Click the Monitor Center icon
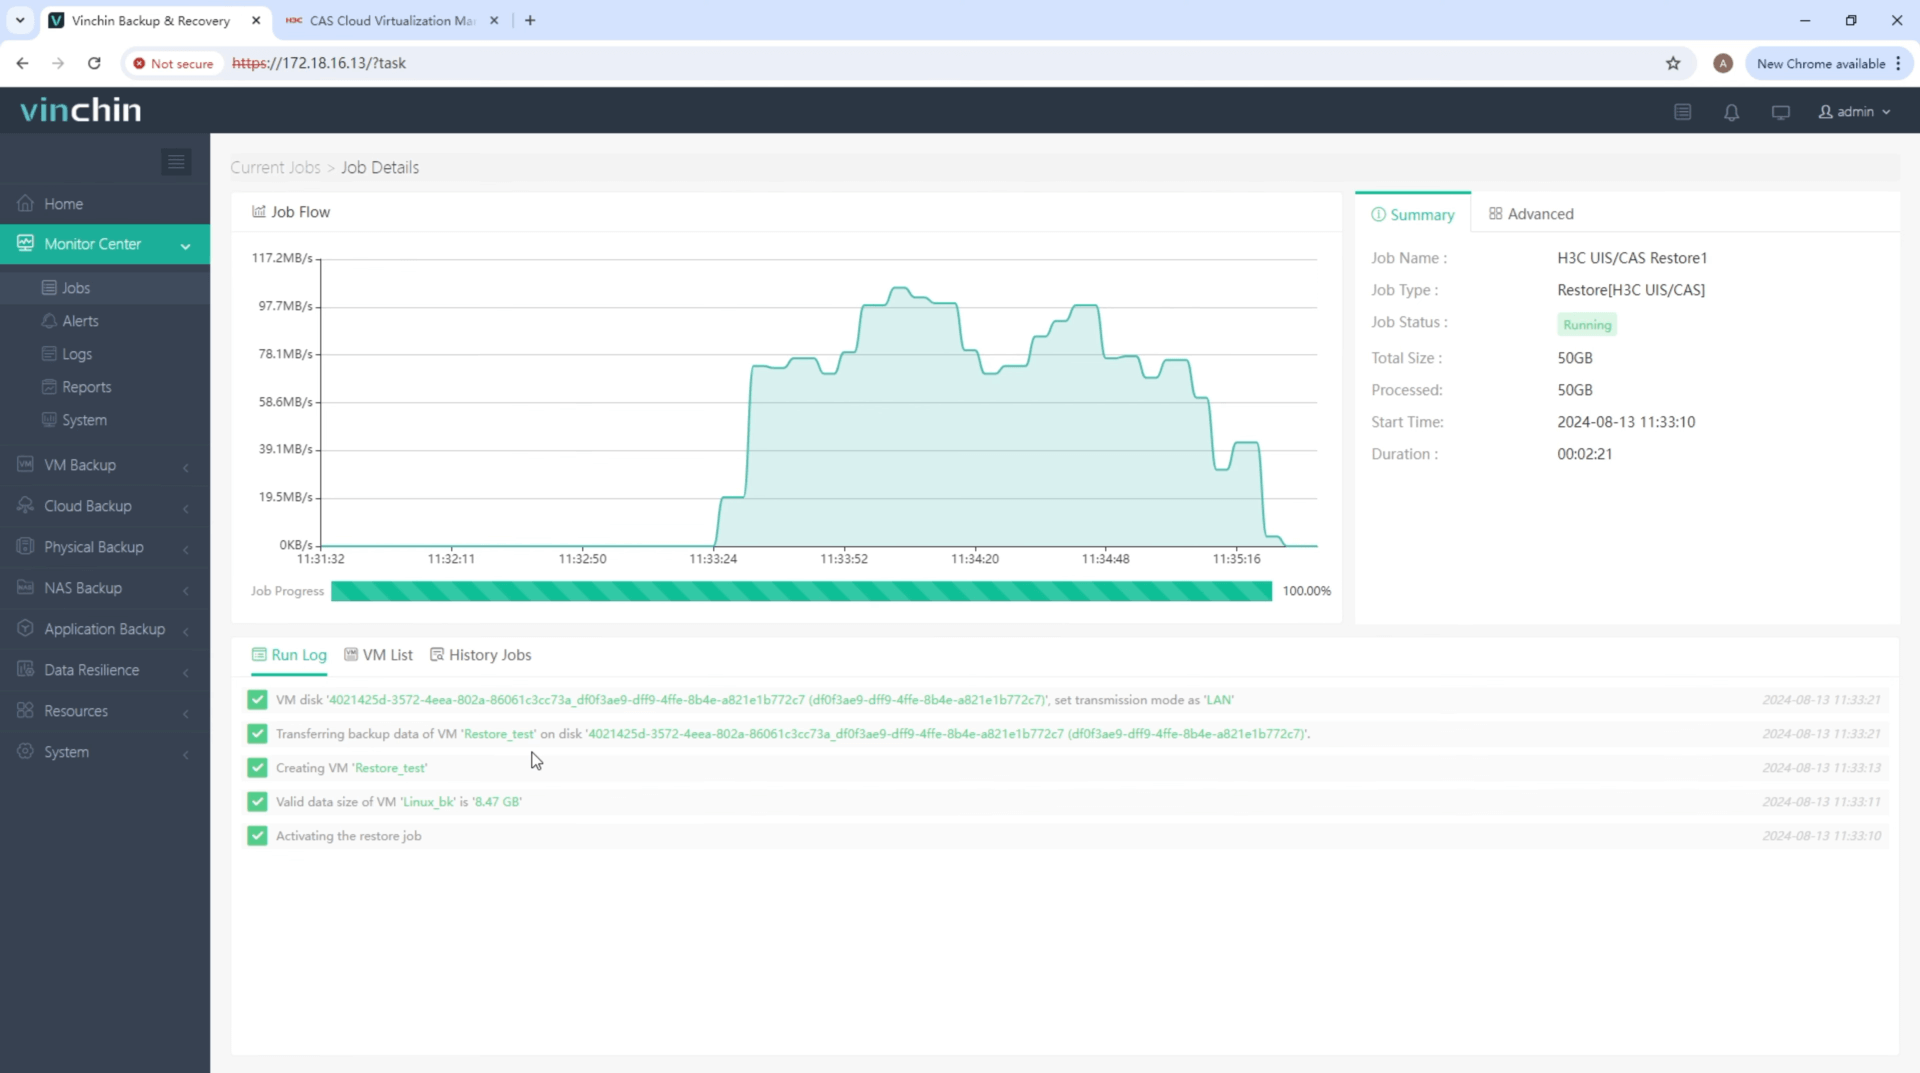The height and width of the screenshot is (1073, 1920). [x=25, y=243]
